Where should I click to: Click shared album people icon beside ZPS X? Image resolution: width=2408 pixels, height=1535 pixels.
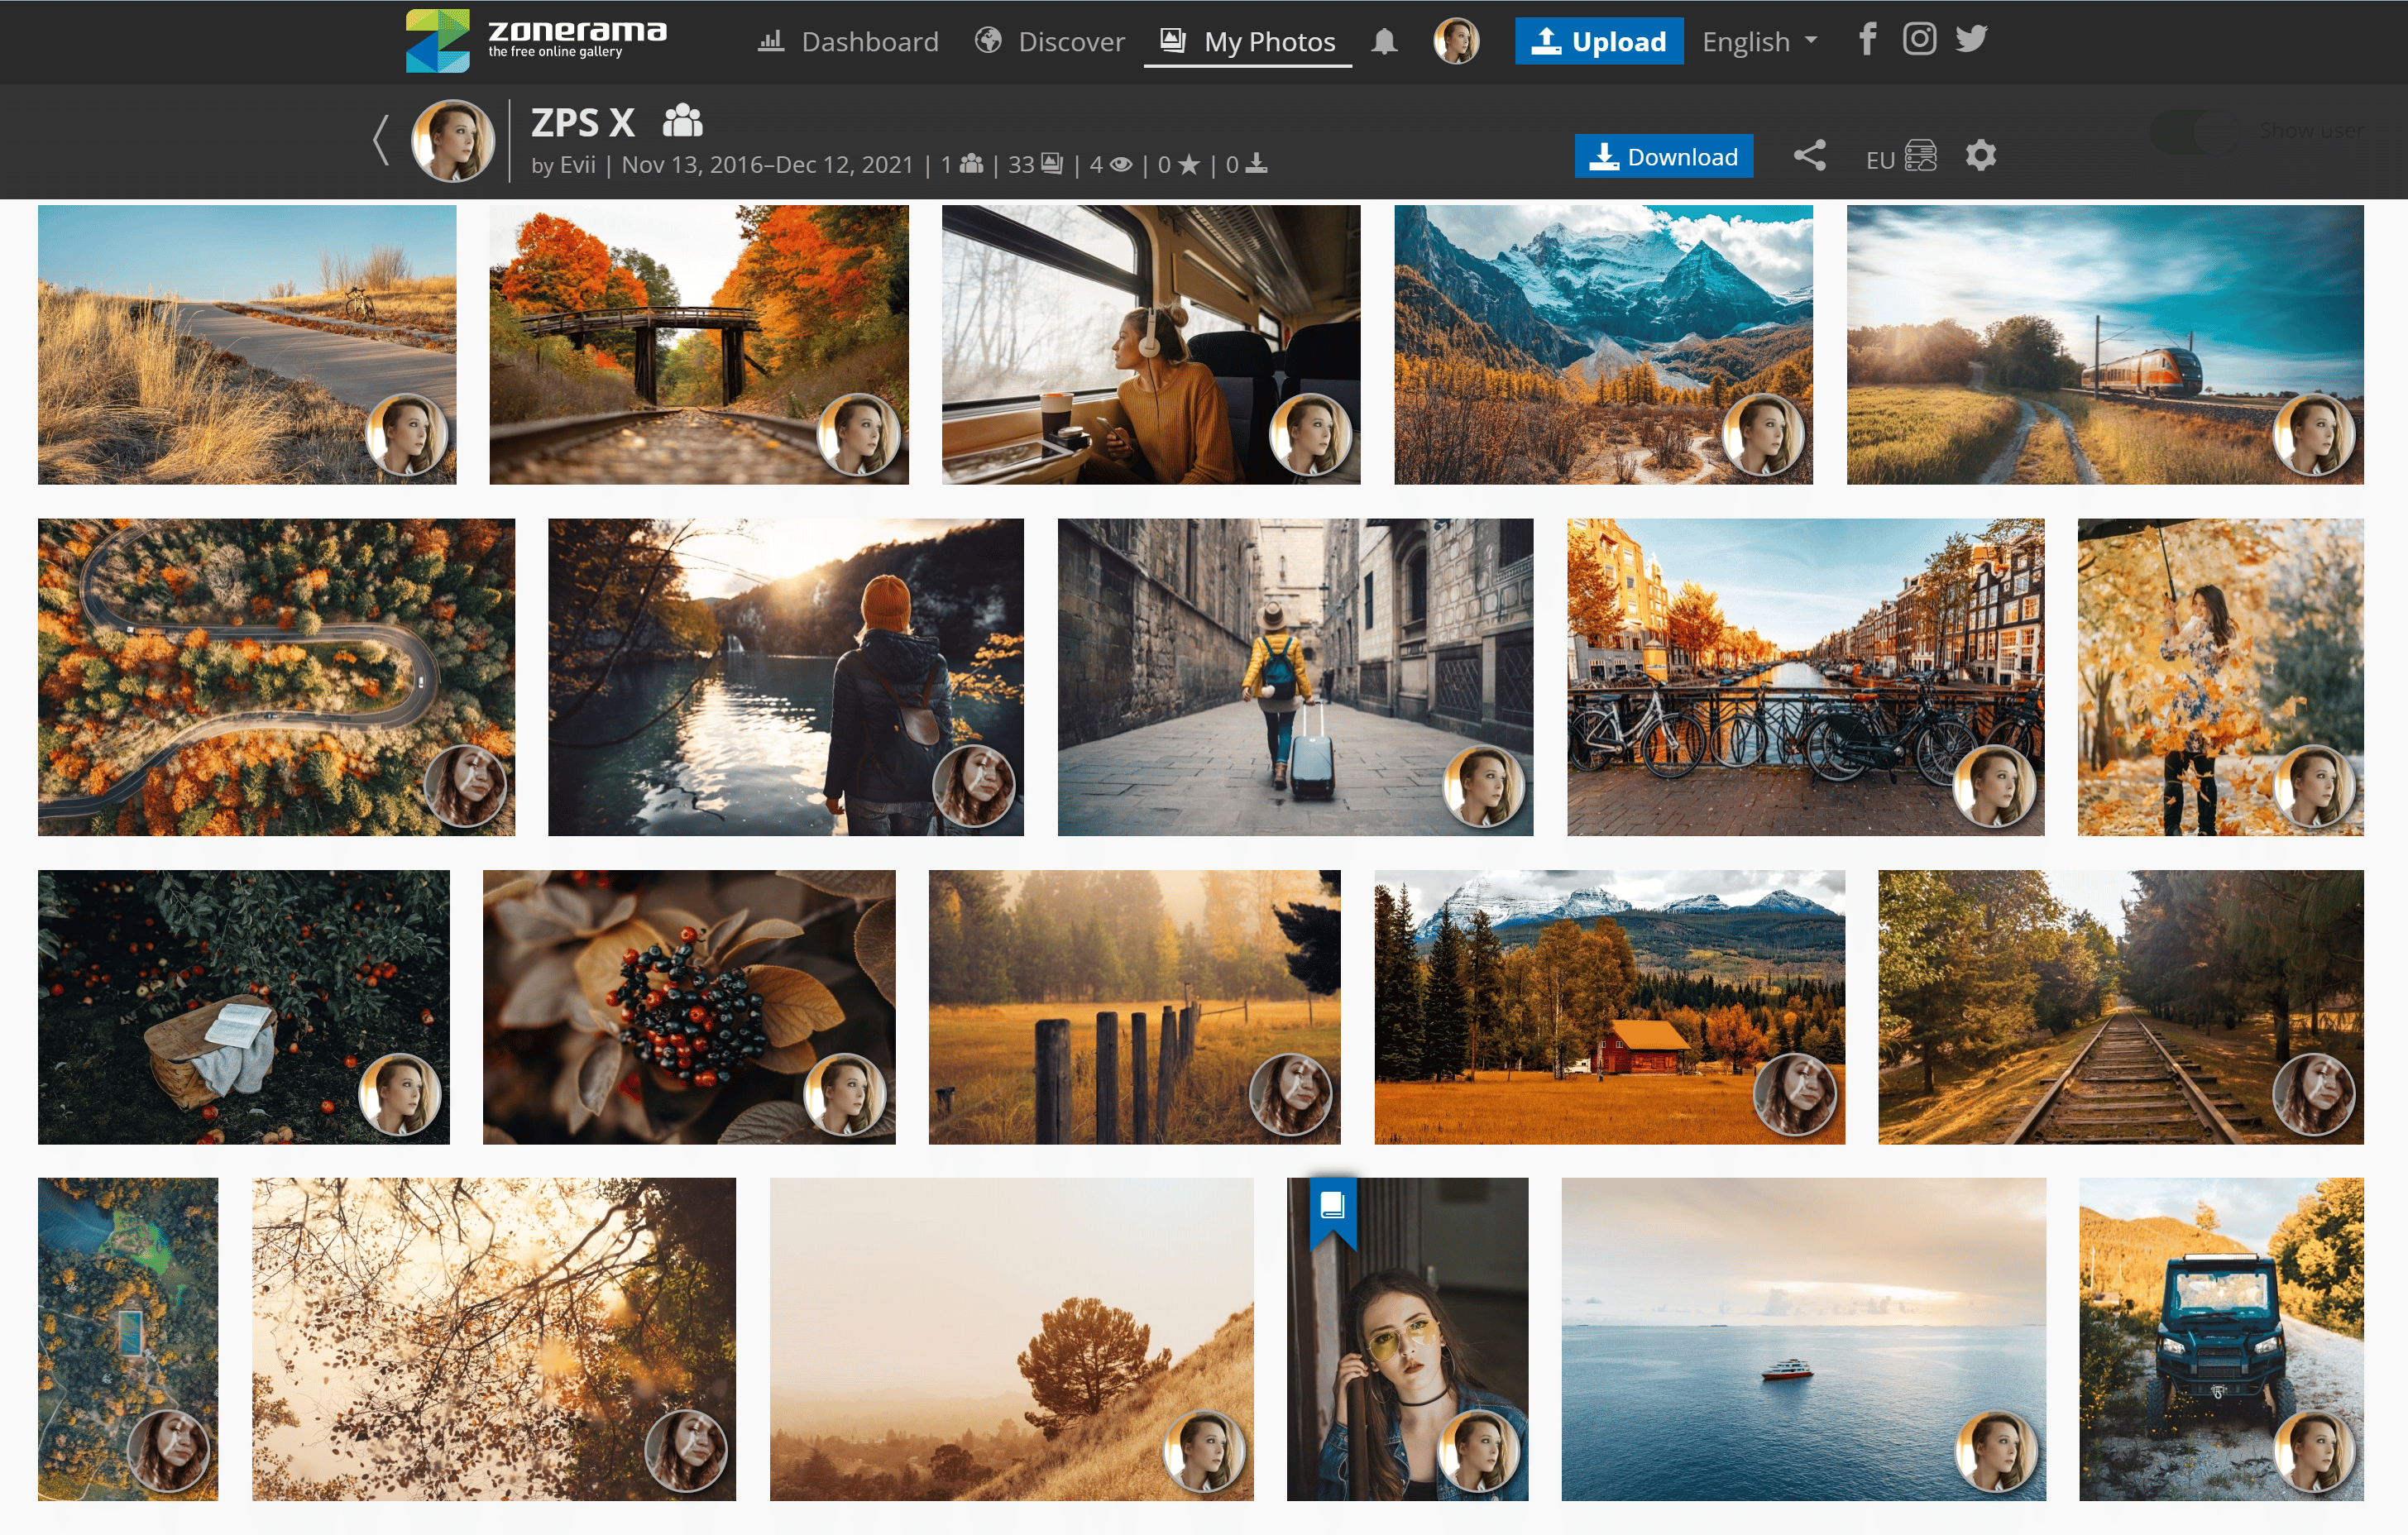pyautogui.click(x=683, y=121)
